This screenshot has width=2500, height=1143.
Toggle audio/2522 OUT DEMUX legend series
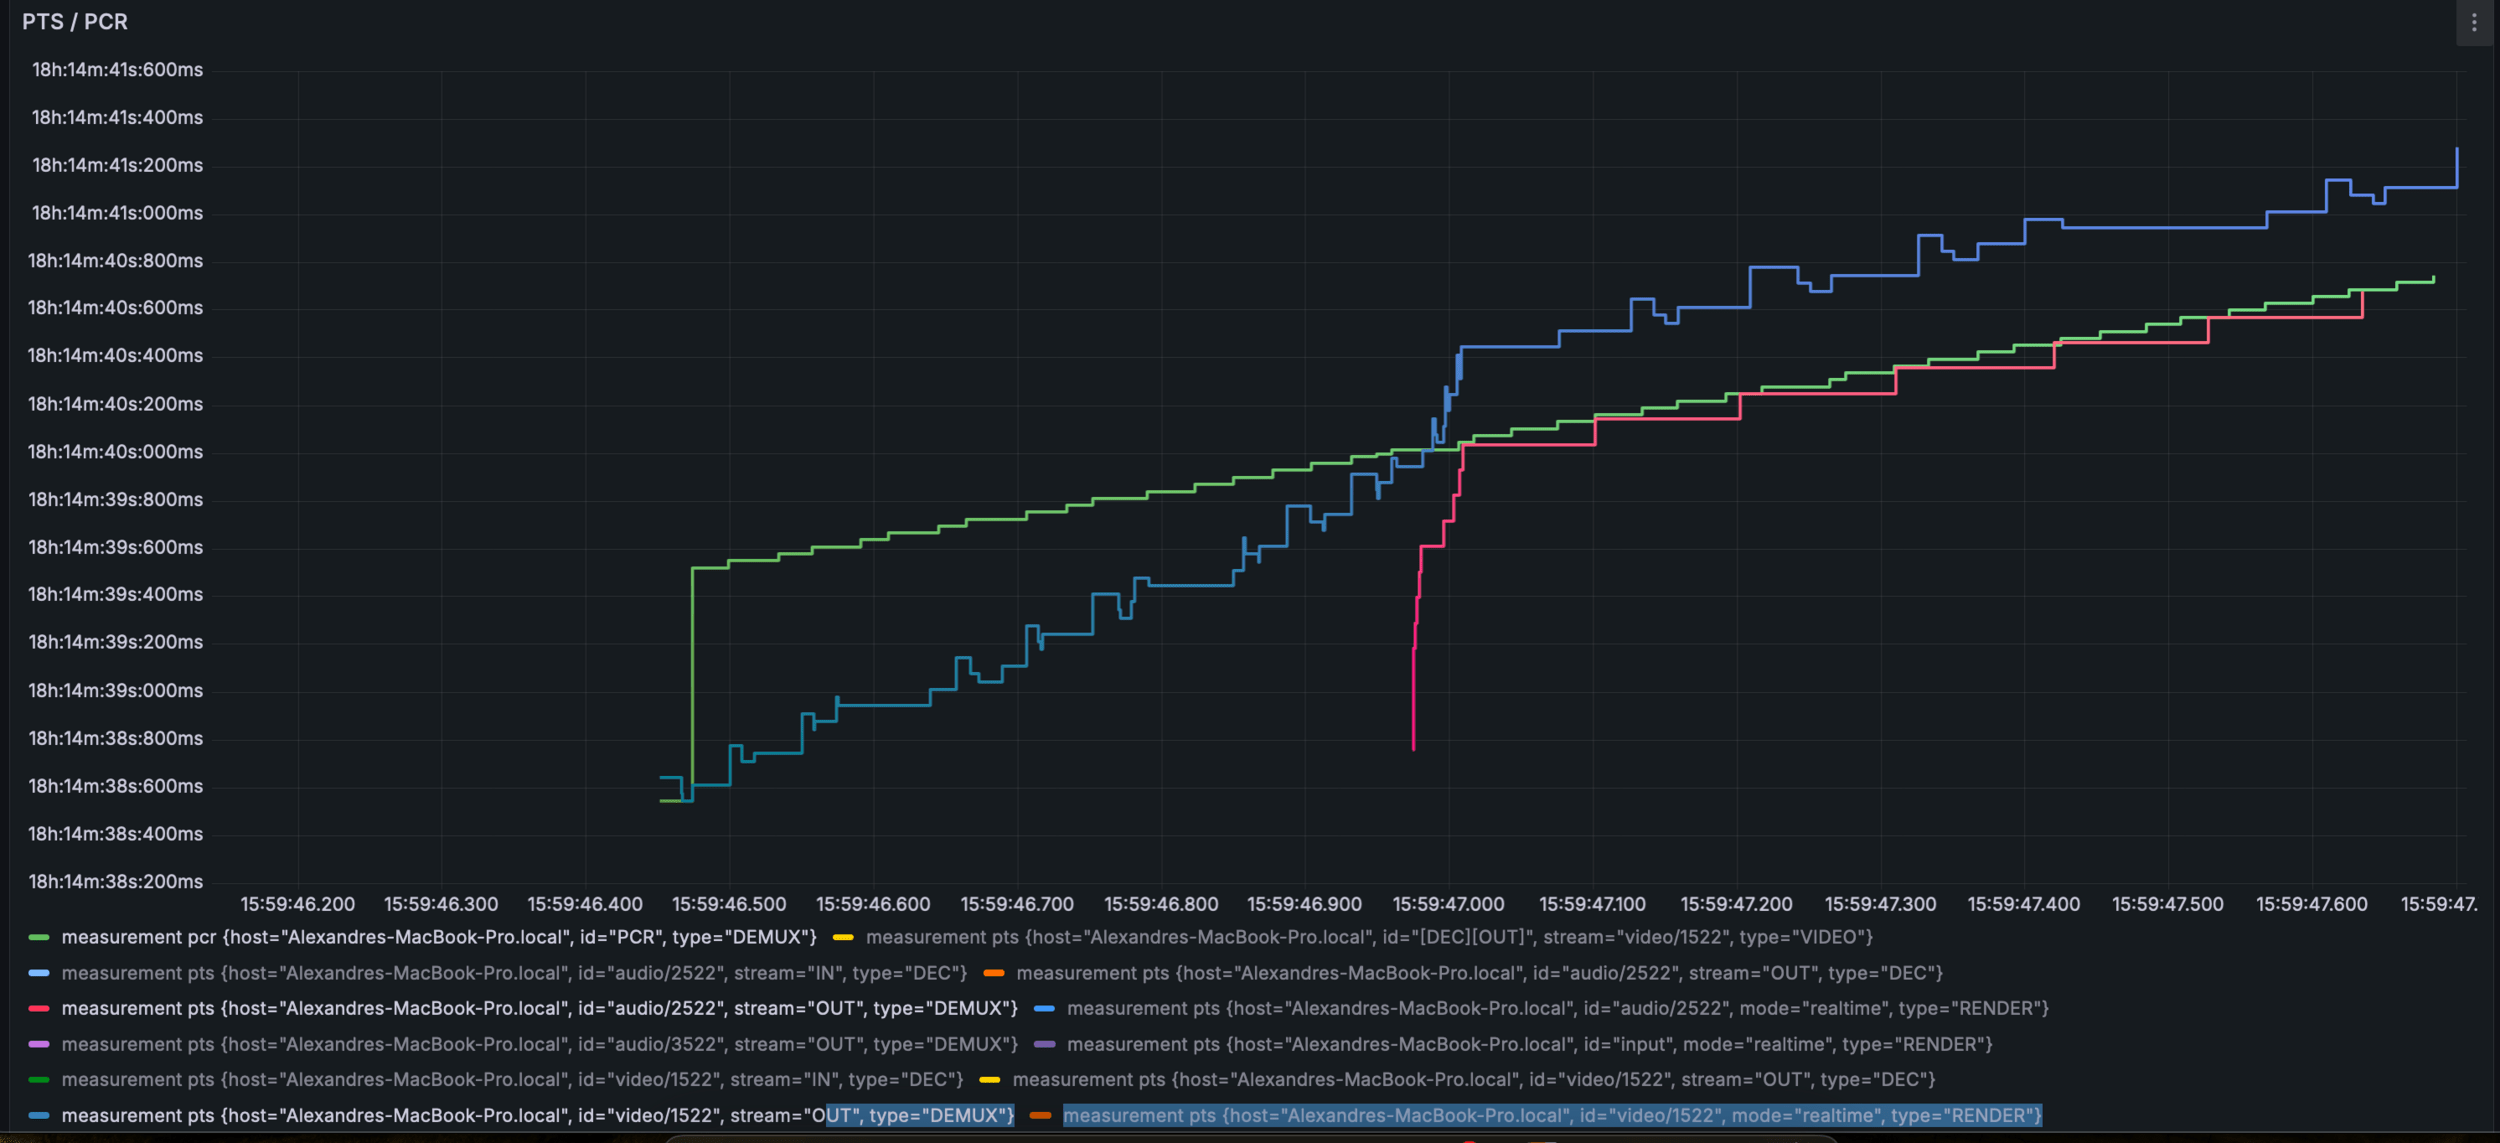click(538, 1008)
